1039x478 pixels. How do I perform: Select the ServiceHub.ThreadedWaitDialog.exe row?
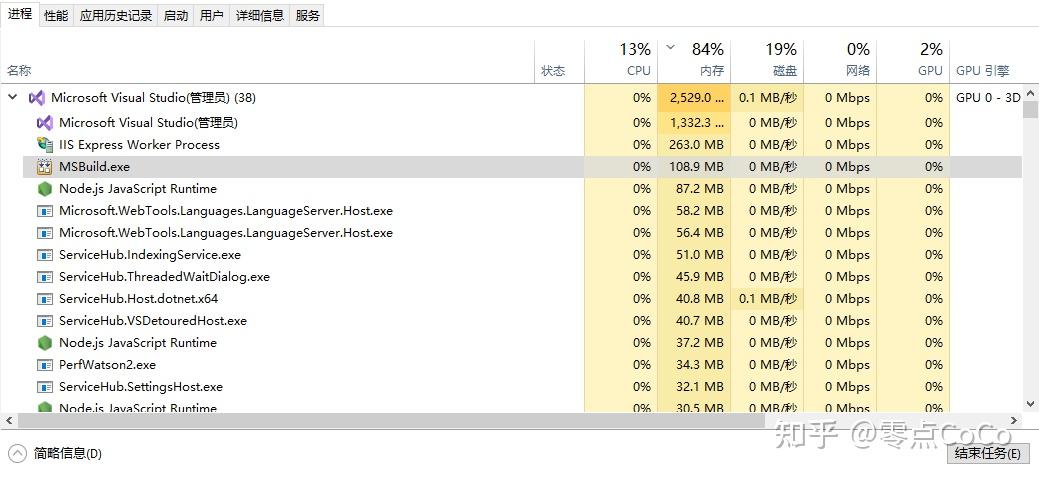(164, 277)
